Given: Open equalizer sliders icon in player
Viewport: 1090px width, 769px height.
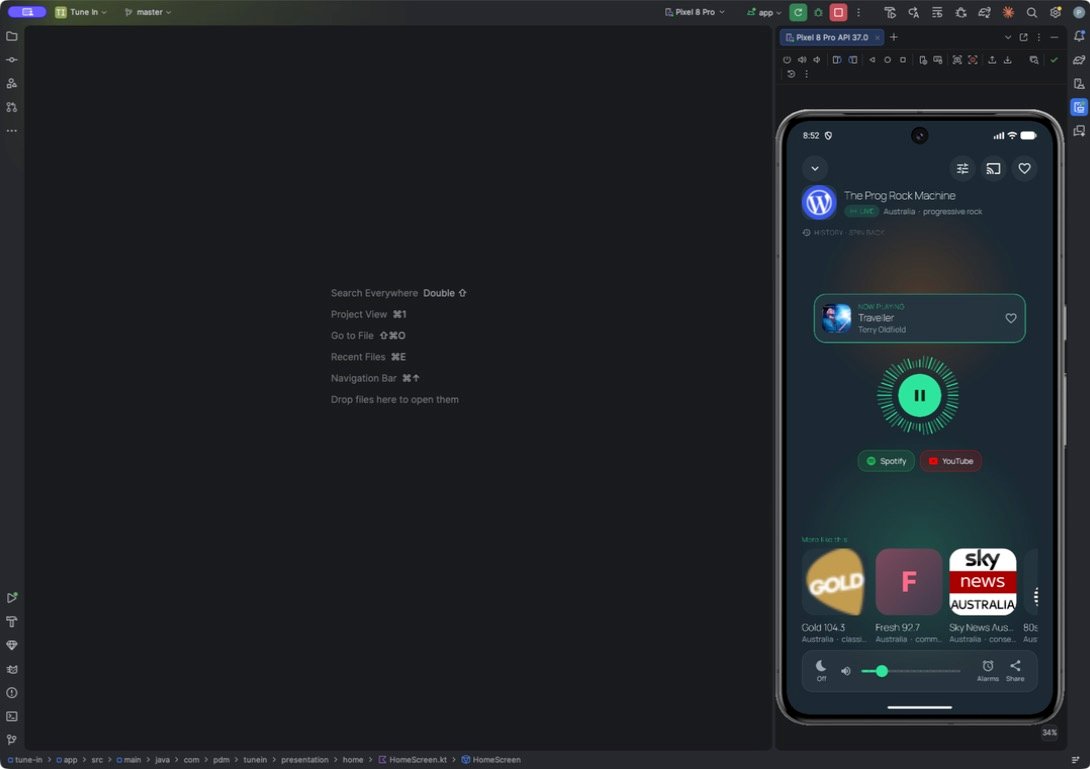Looking at the screenshot, I should click(x=963, y=168).
